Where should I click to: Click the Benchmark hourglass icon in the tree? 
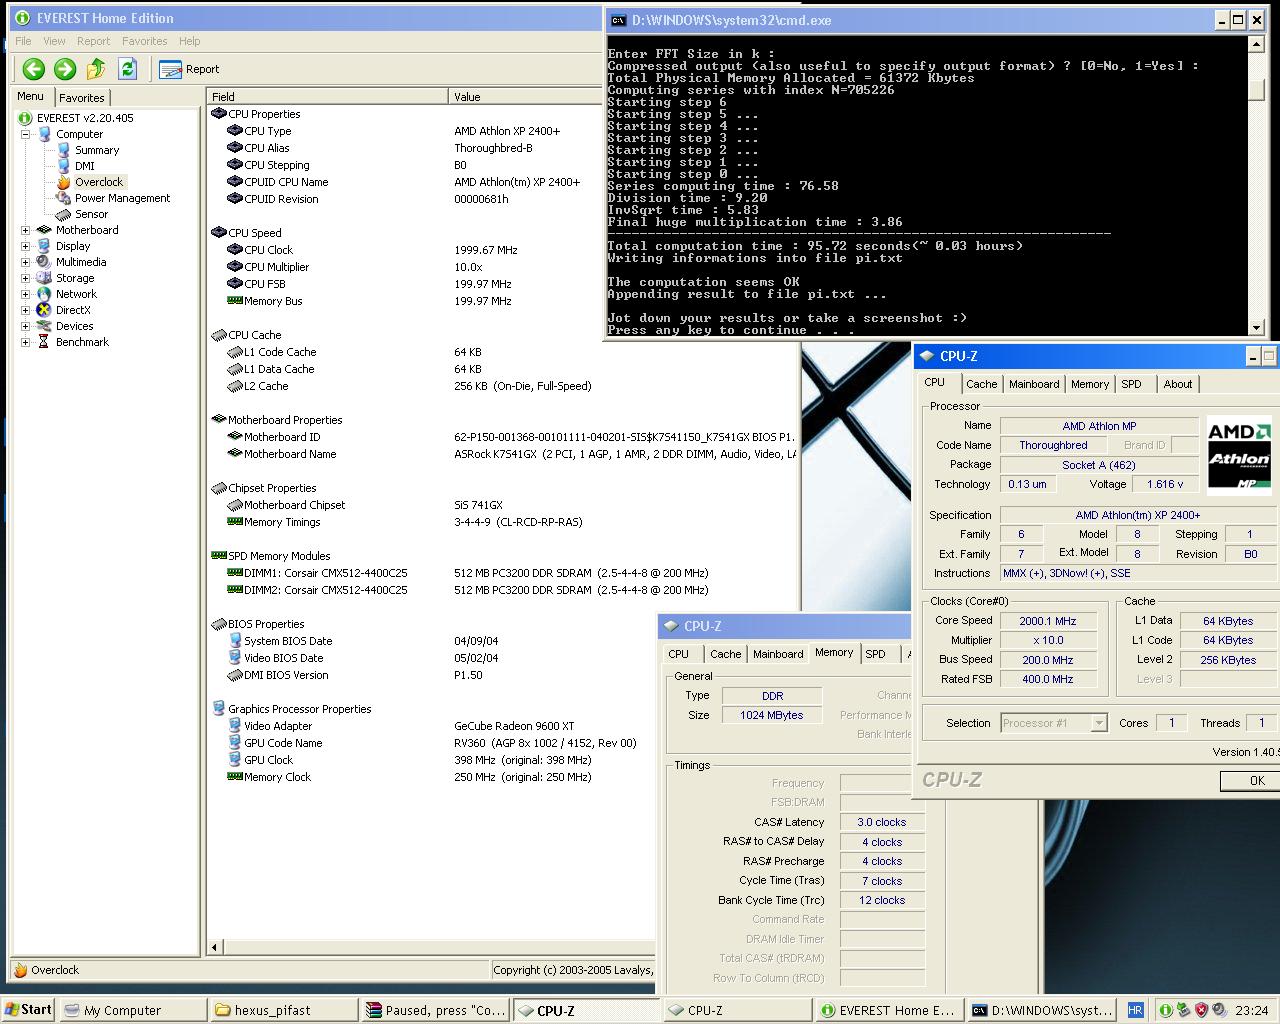[44, 342]
